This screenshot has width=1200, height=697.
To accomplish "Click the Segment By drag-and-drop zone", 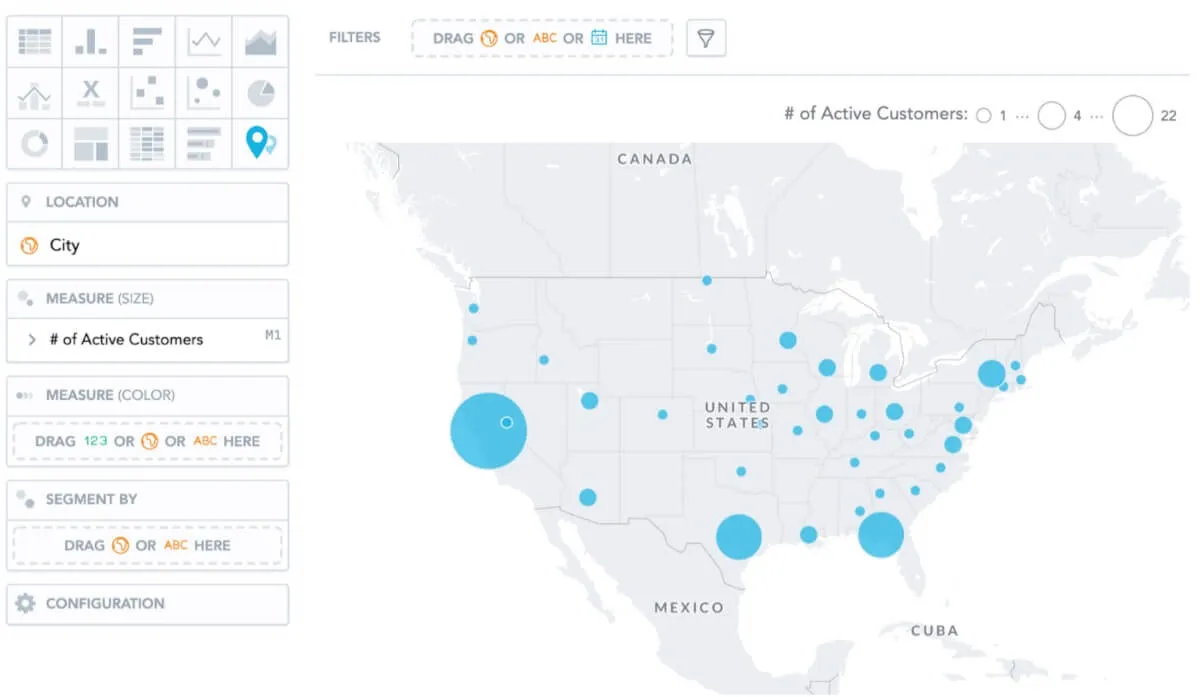I will coord(147,545).
